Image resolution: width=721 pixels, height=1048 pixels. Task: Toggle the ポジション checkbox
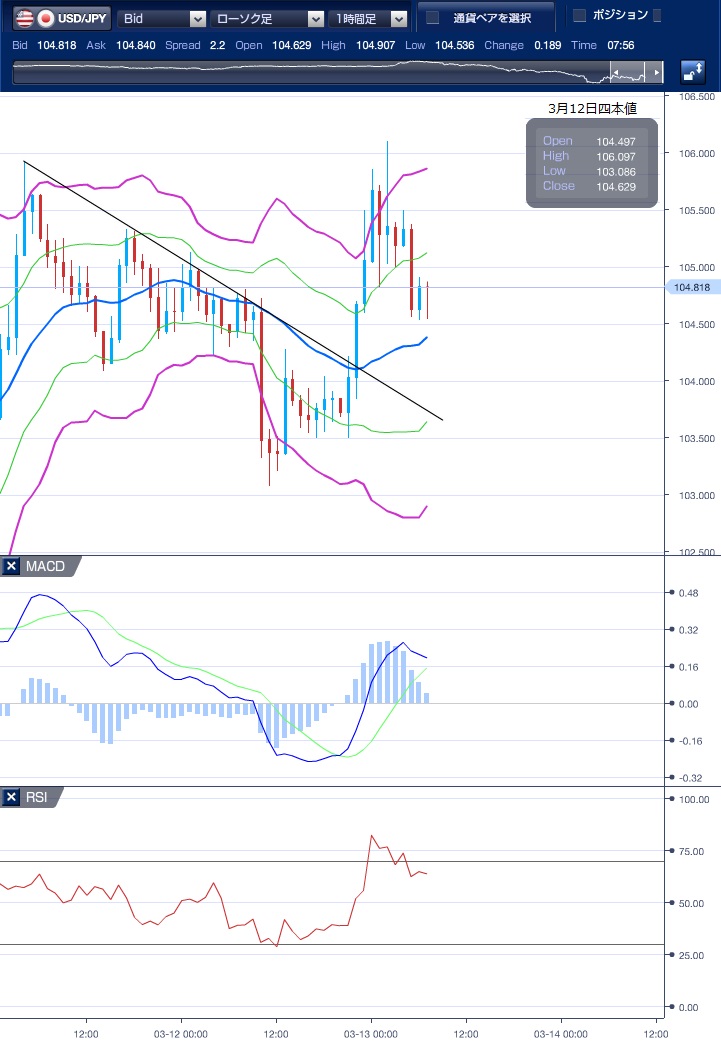pyautogui.click(x=579, y=15)
